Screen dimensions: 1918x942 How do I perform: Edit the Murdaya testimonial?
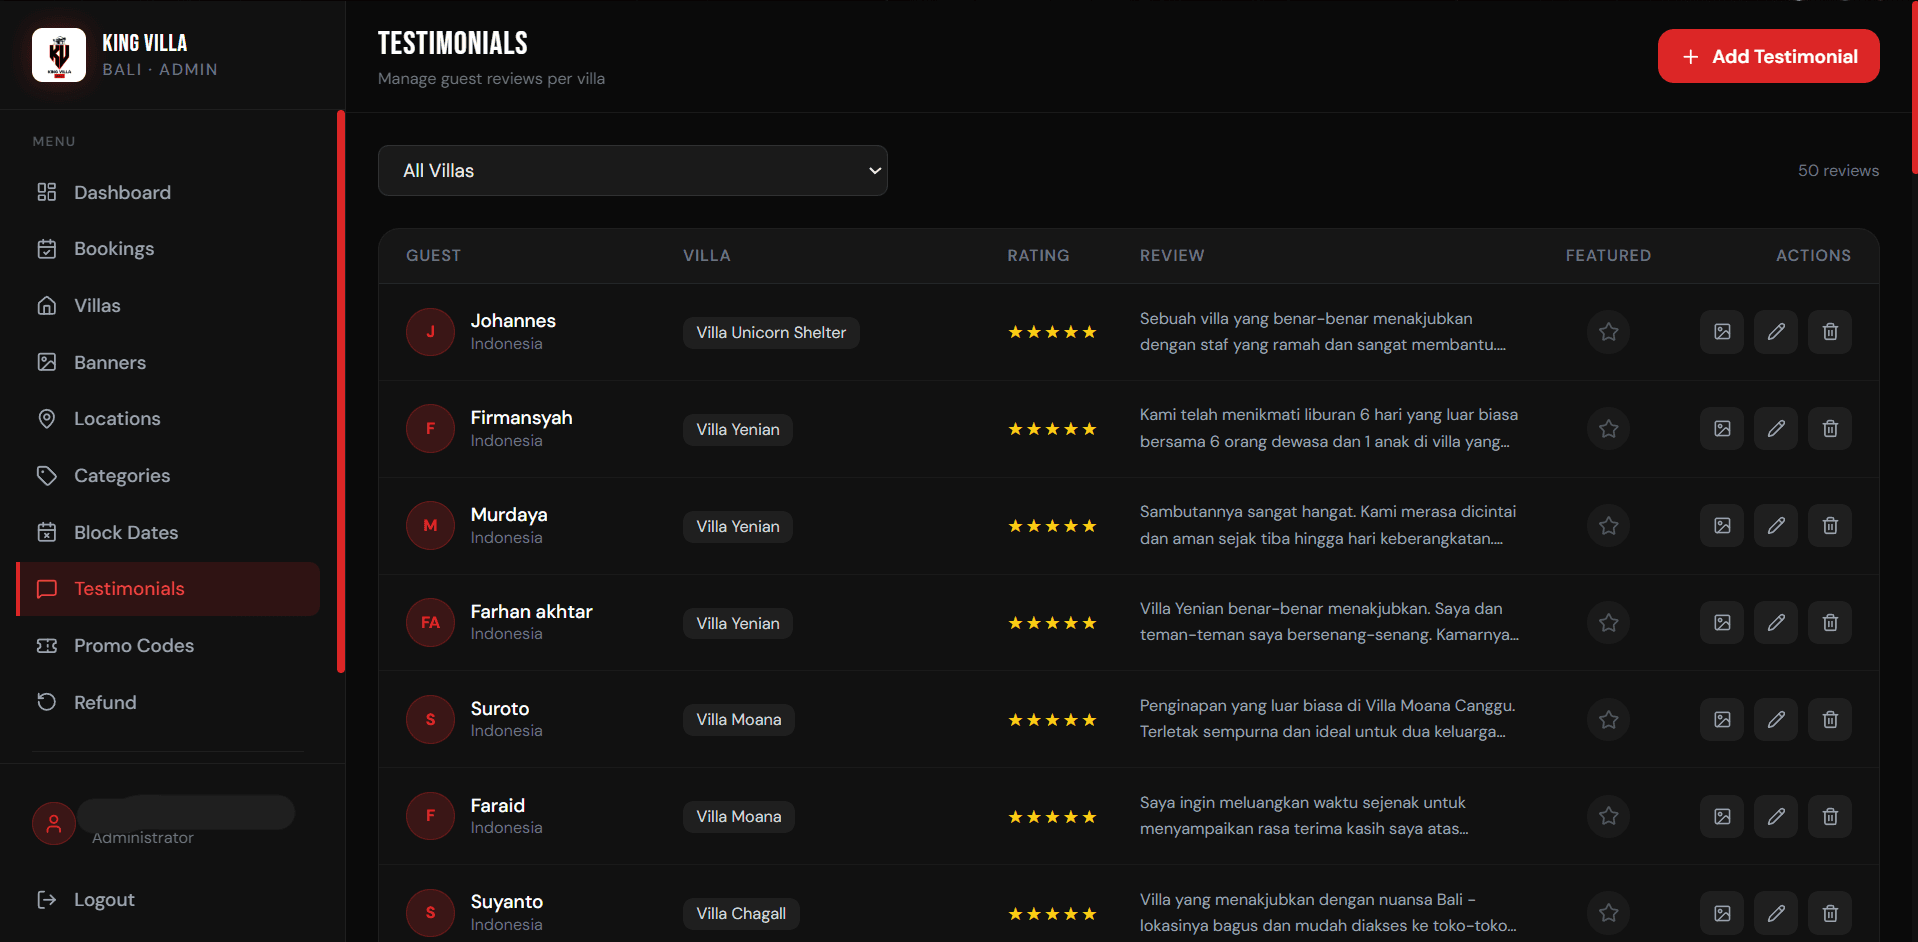tap(1776, 526)
